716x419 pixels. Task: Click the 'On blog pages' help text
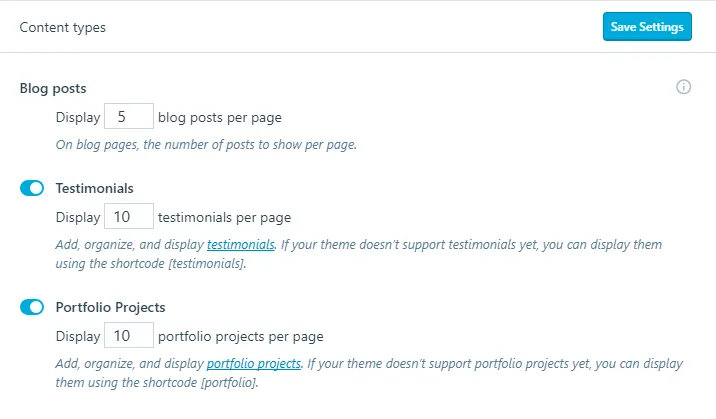coord(206,145)
